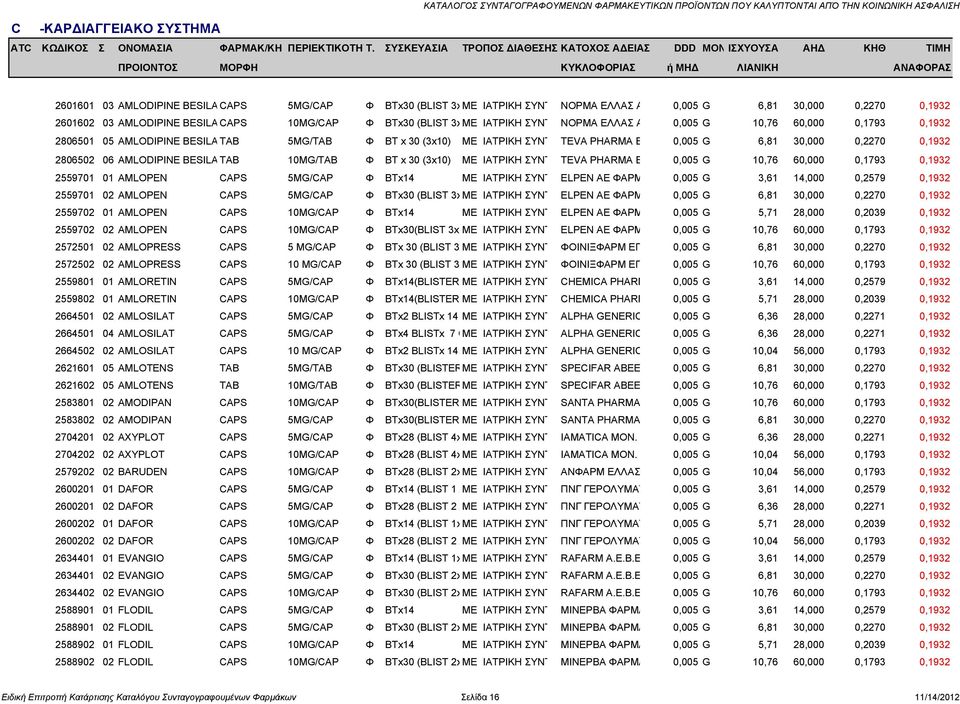Viewport: 960px width, 704px height.
Task: Select product code 2583802
Action: pos(75,420)
